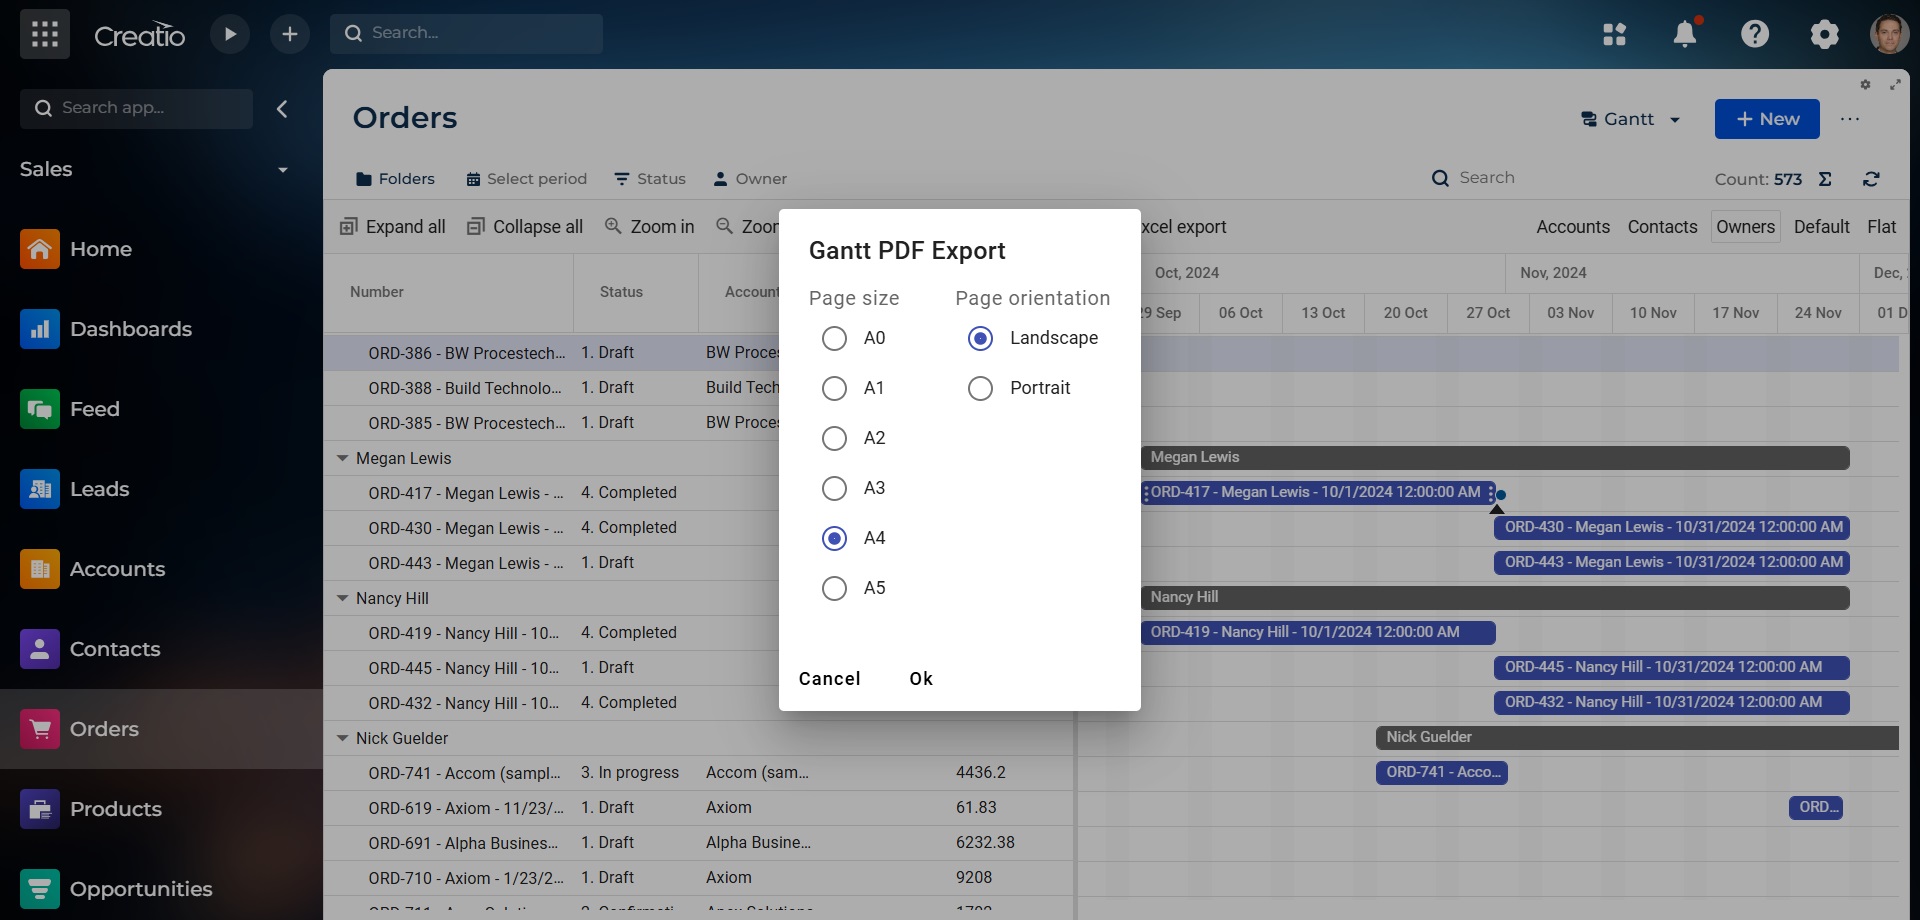Click the summaries sigma icon
1920x920 pixels.
(x=1826, y=179)
